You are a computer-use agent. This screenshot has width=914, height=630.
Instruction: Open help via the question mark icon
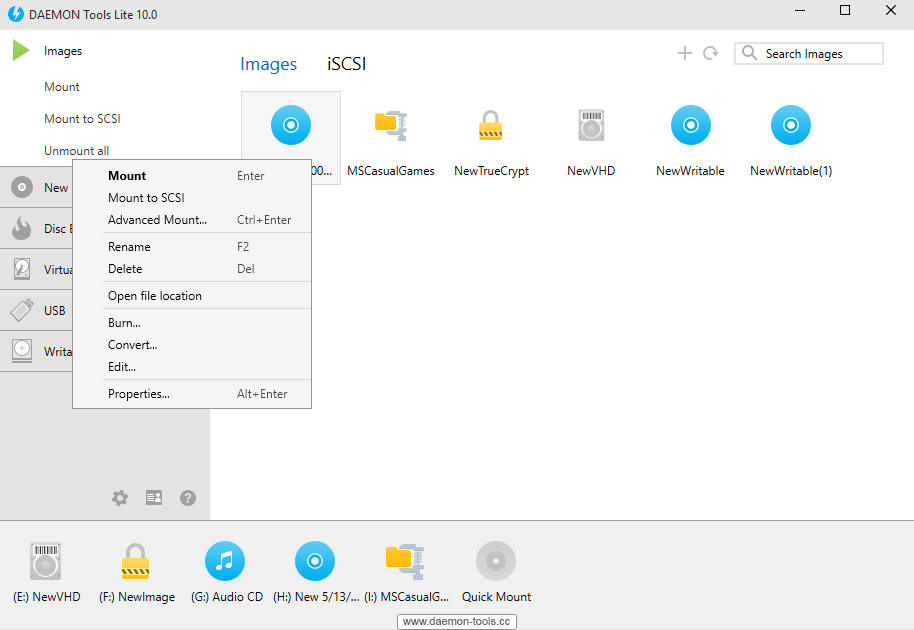187,497
